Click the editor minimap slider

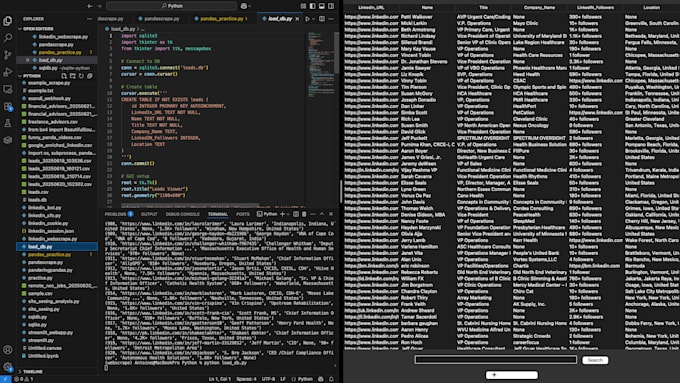337,53
